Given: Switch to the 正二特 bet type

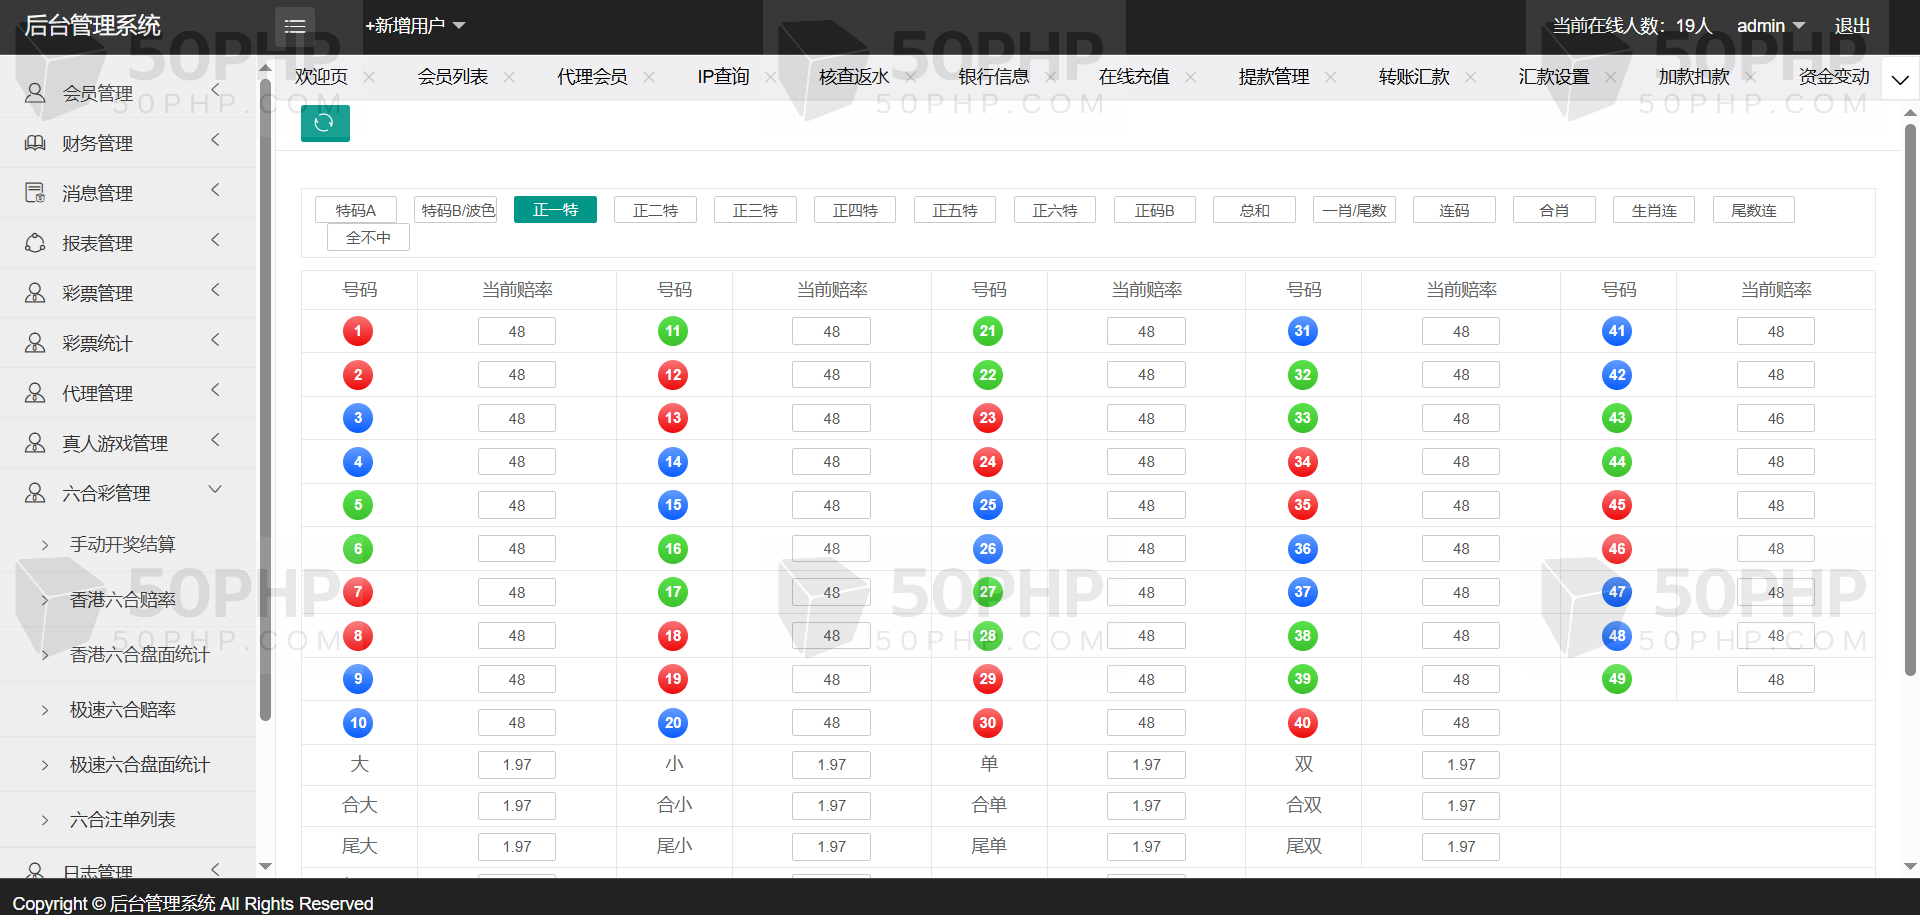Looking at the screenshot, I should [x=655, y=210].
